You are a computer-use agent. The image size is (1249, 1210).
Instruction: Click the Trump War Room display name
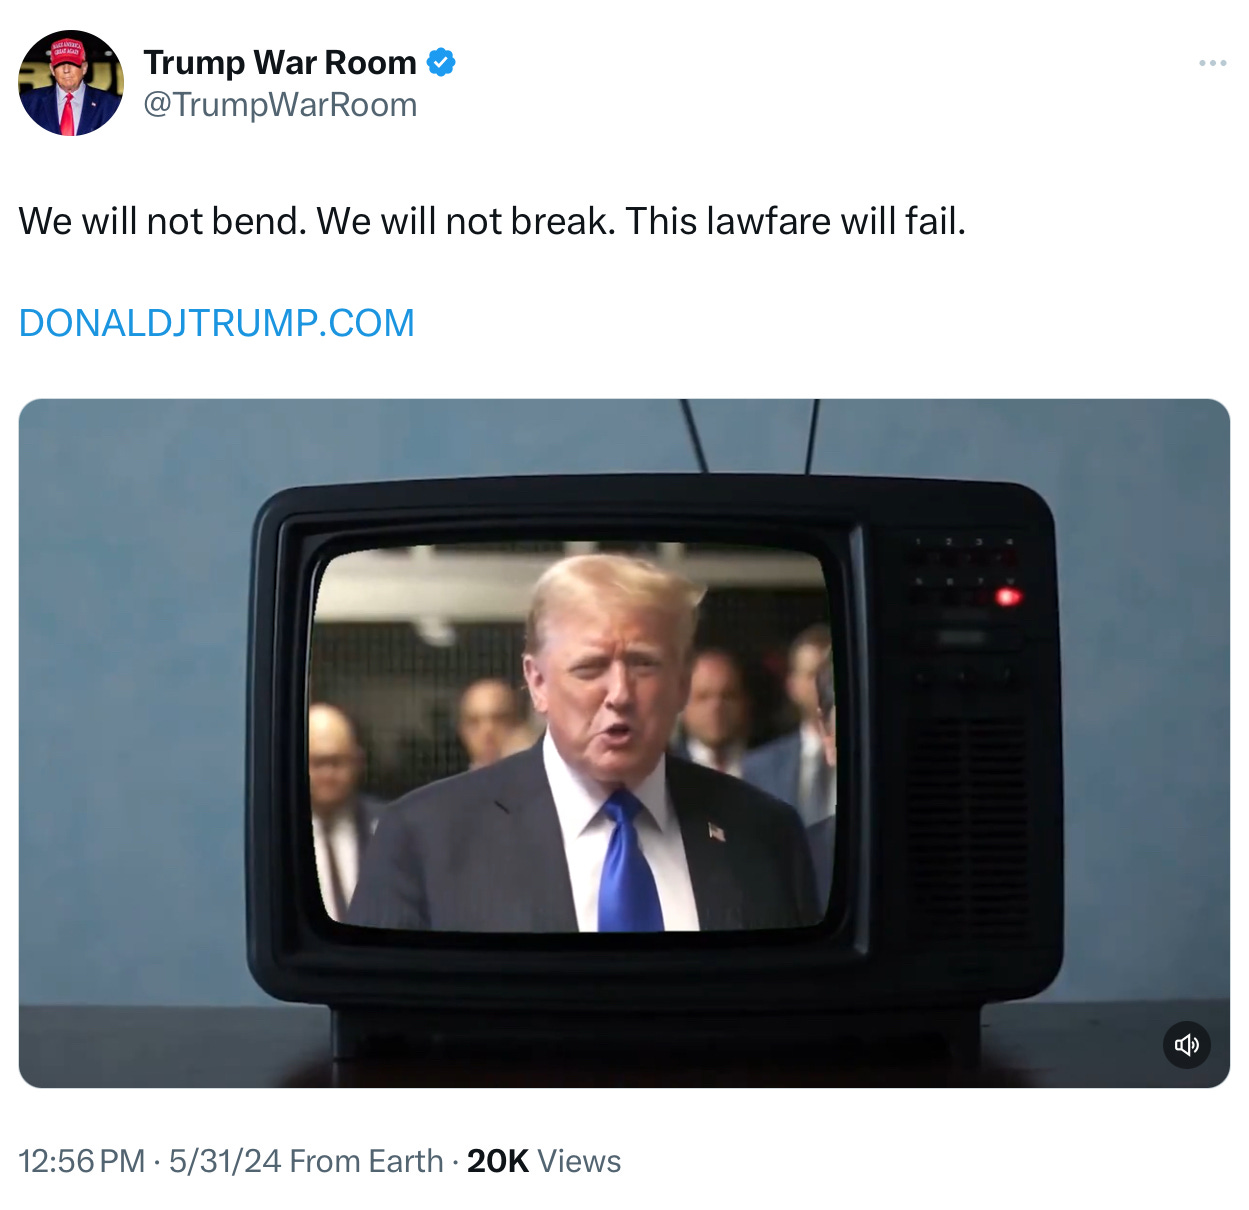tap(280, 62)
